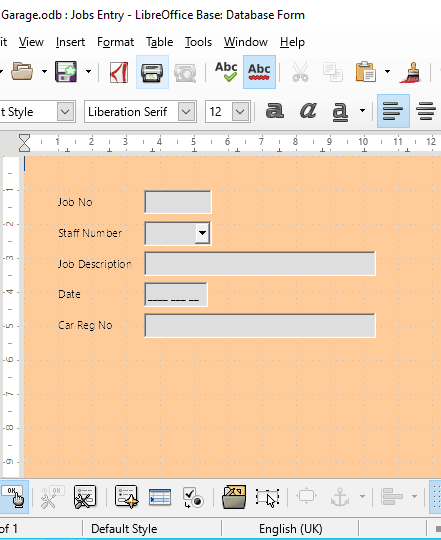The width and height of the screenshot is (441, 540).
Task: Open the Window menu
Action: coord(246,42)
